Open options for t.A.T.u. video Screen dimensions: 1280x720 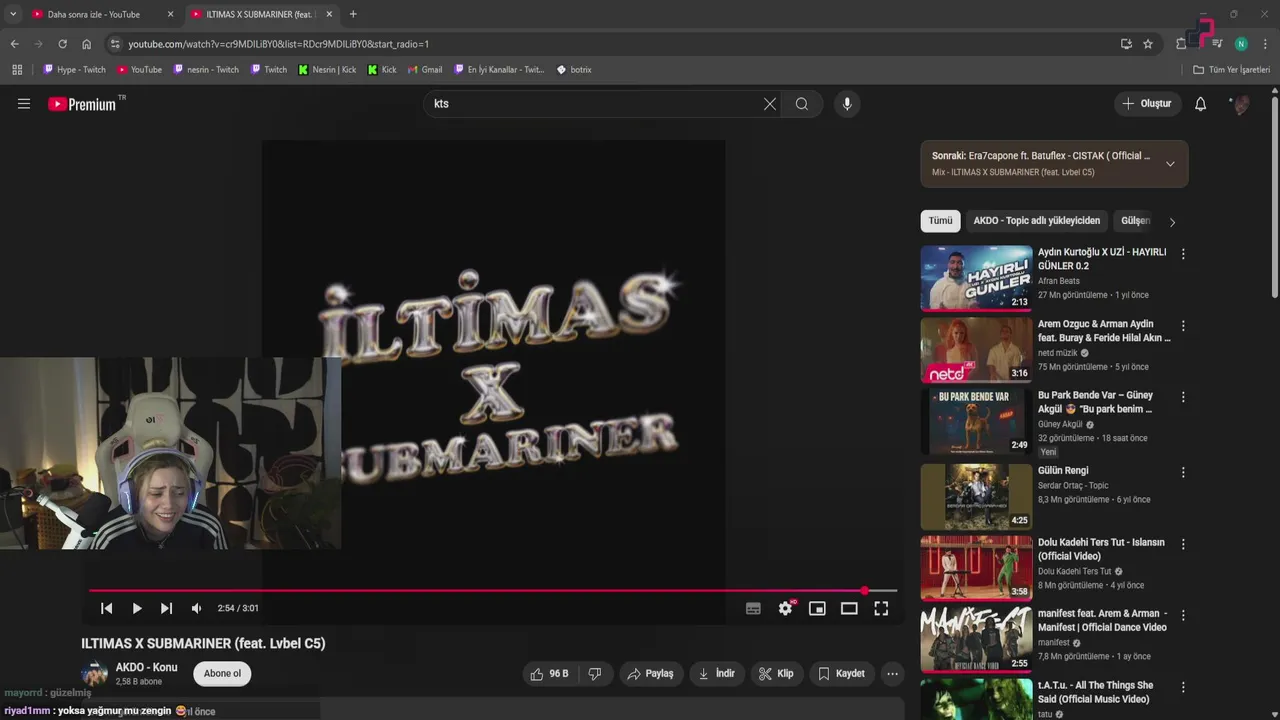[1183, 687]
